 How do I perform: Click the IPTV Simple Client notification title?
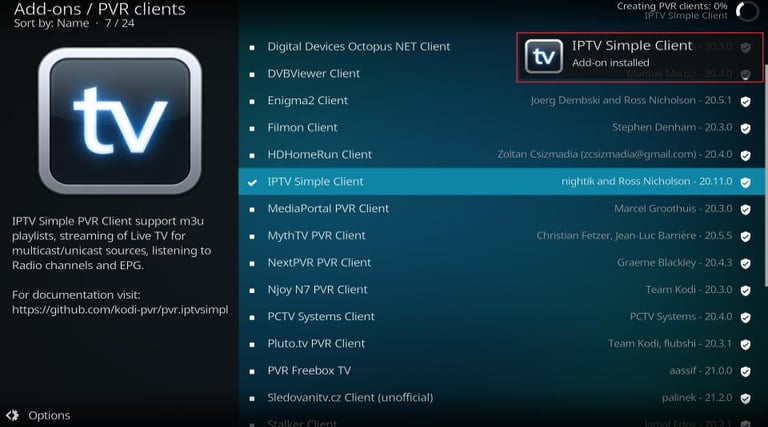[x=632, y=46]
